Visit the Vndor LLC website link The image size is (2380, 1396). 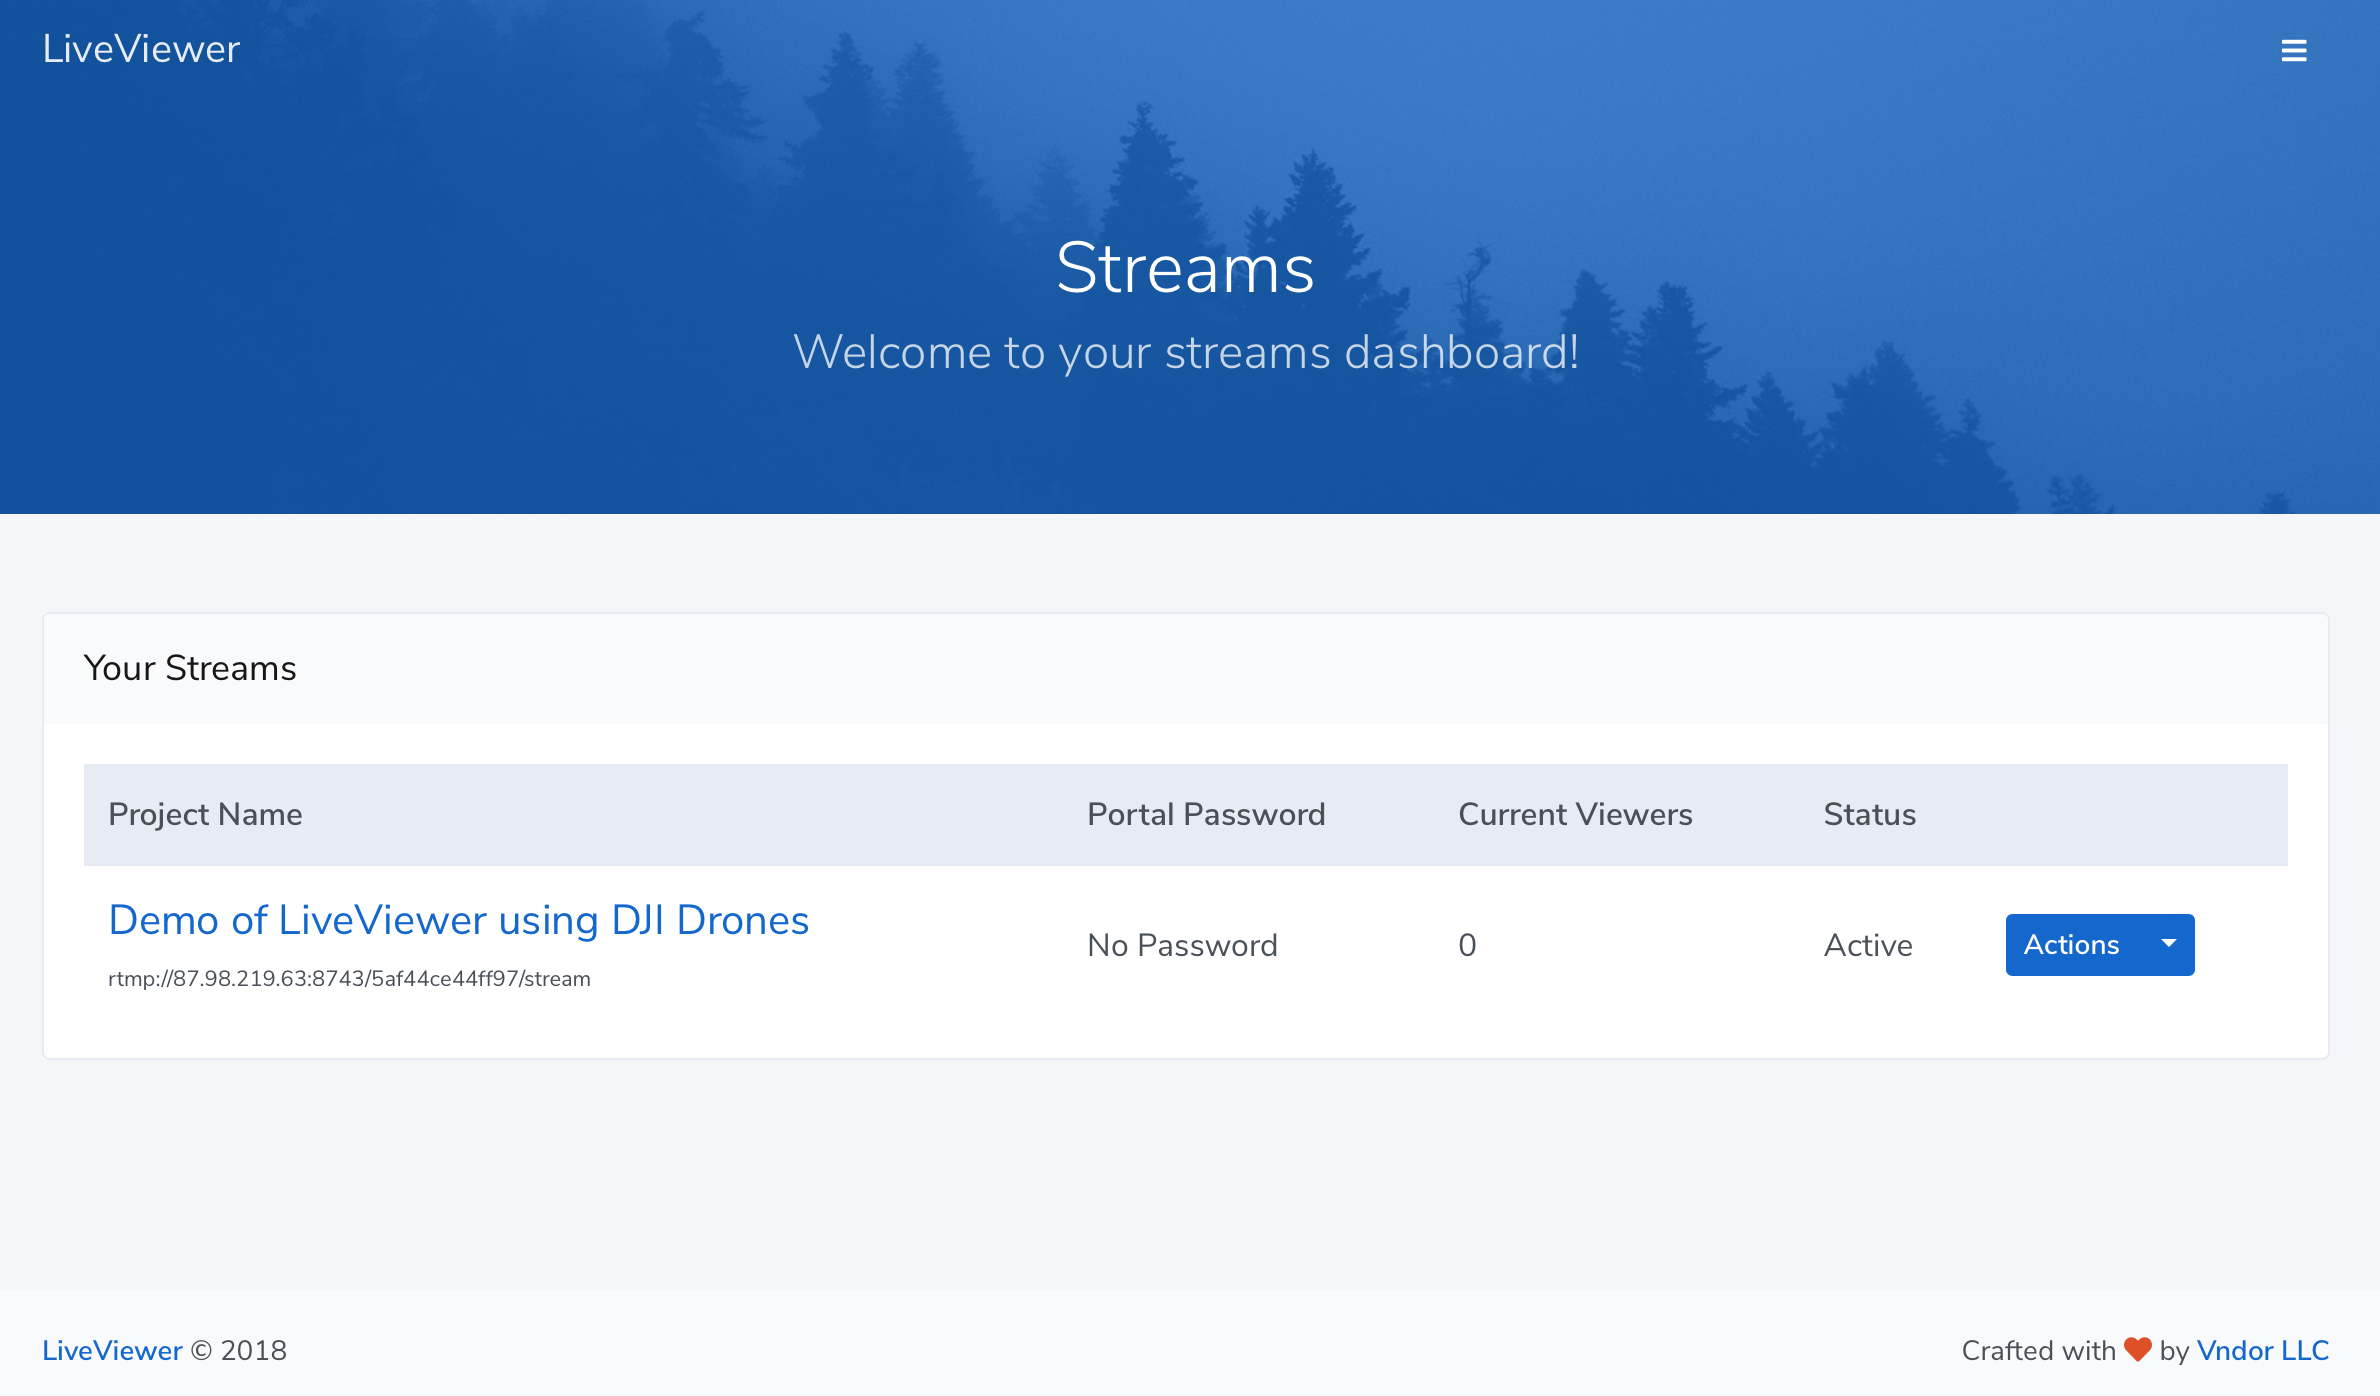(2262, 1349)
